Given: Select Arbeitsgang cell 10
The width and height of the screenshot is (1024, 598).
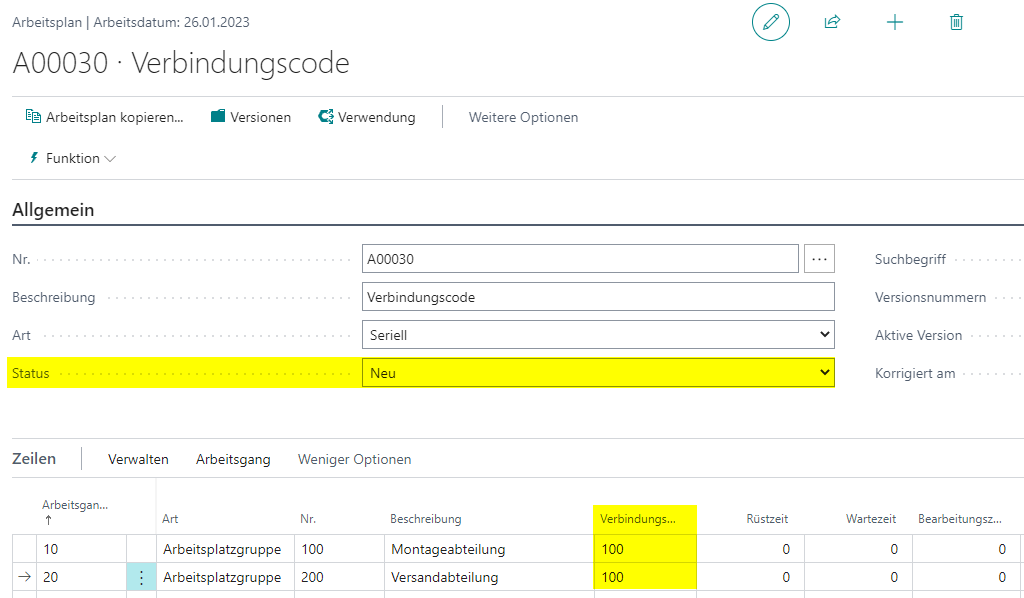Looking at the screenshot, I should tap(82, 549).
